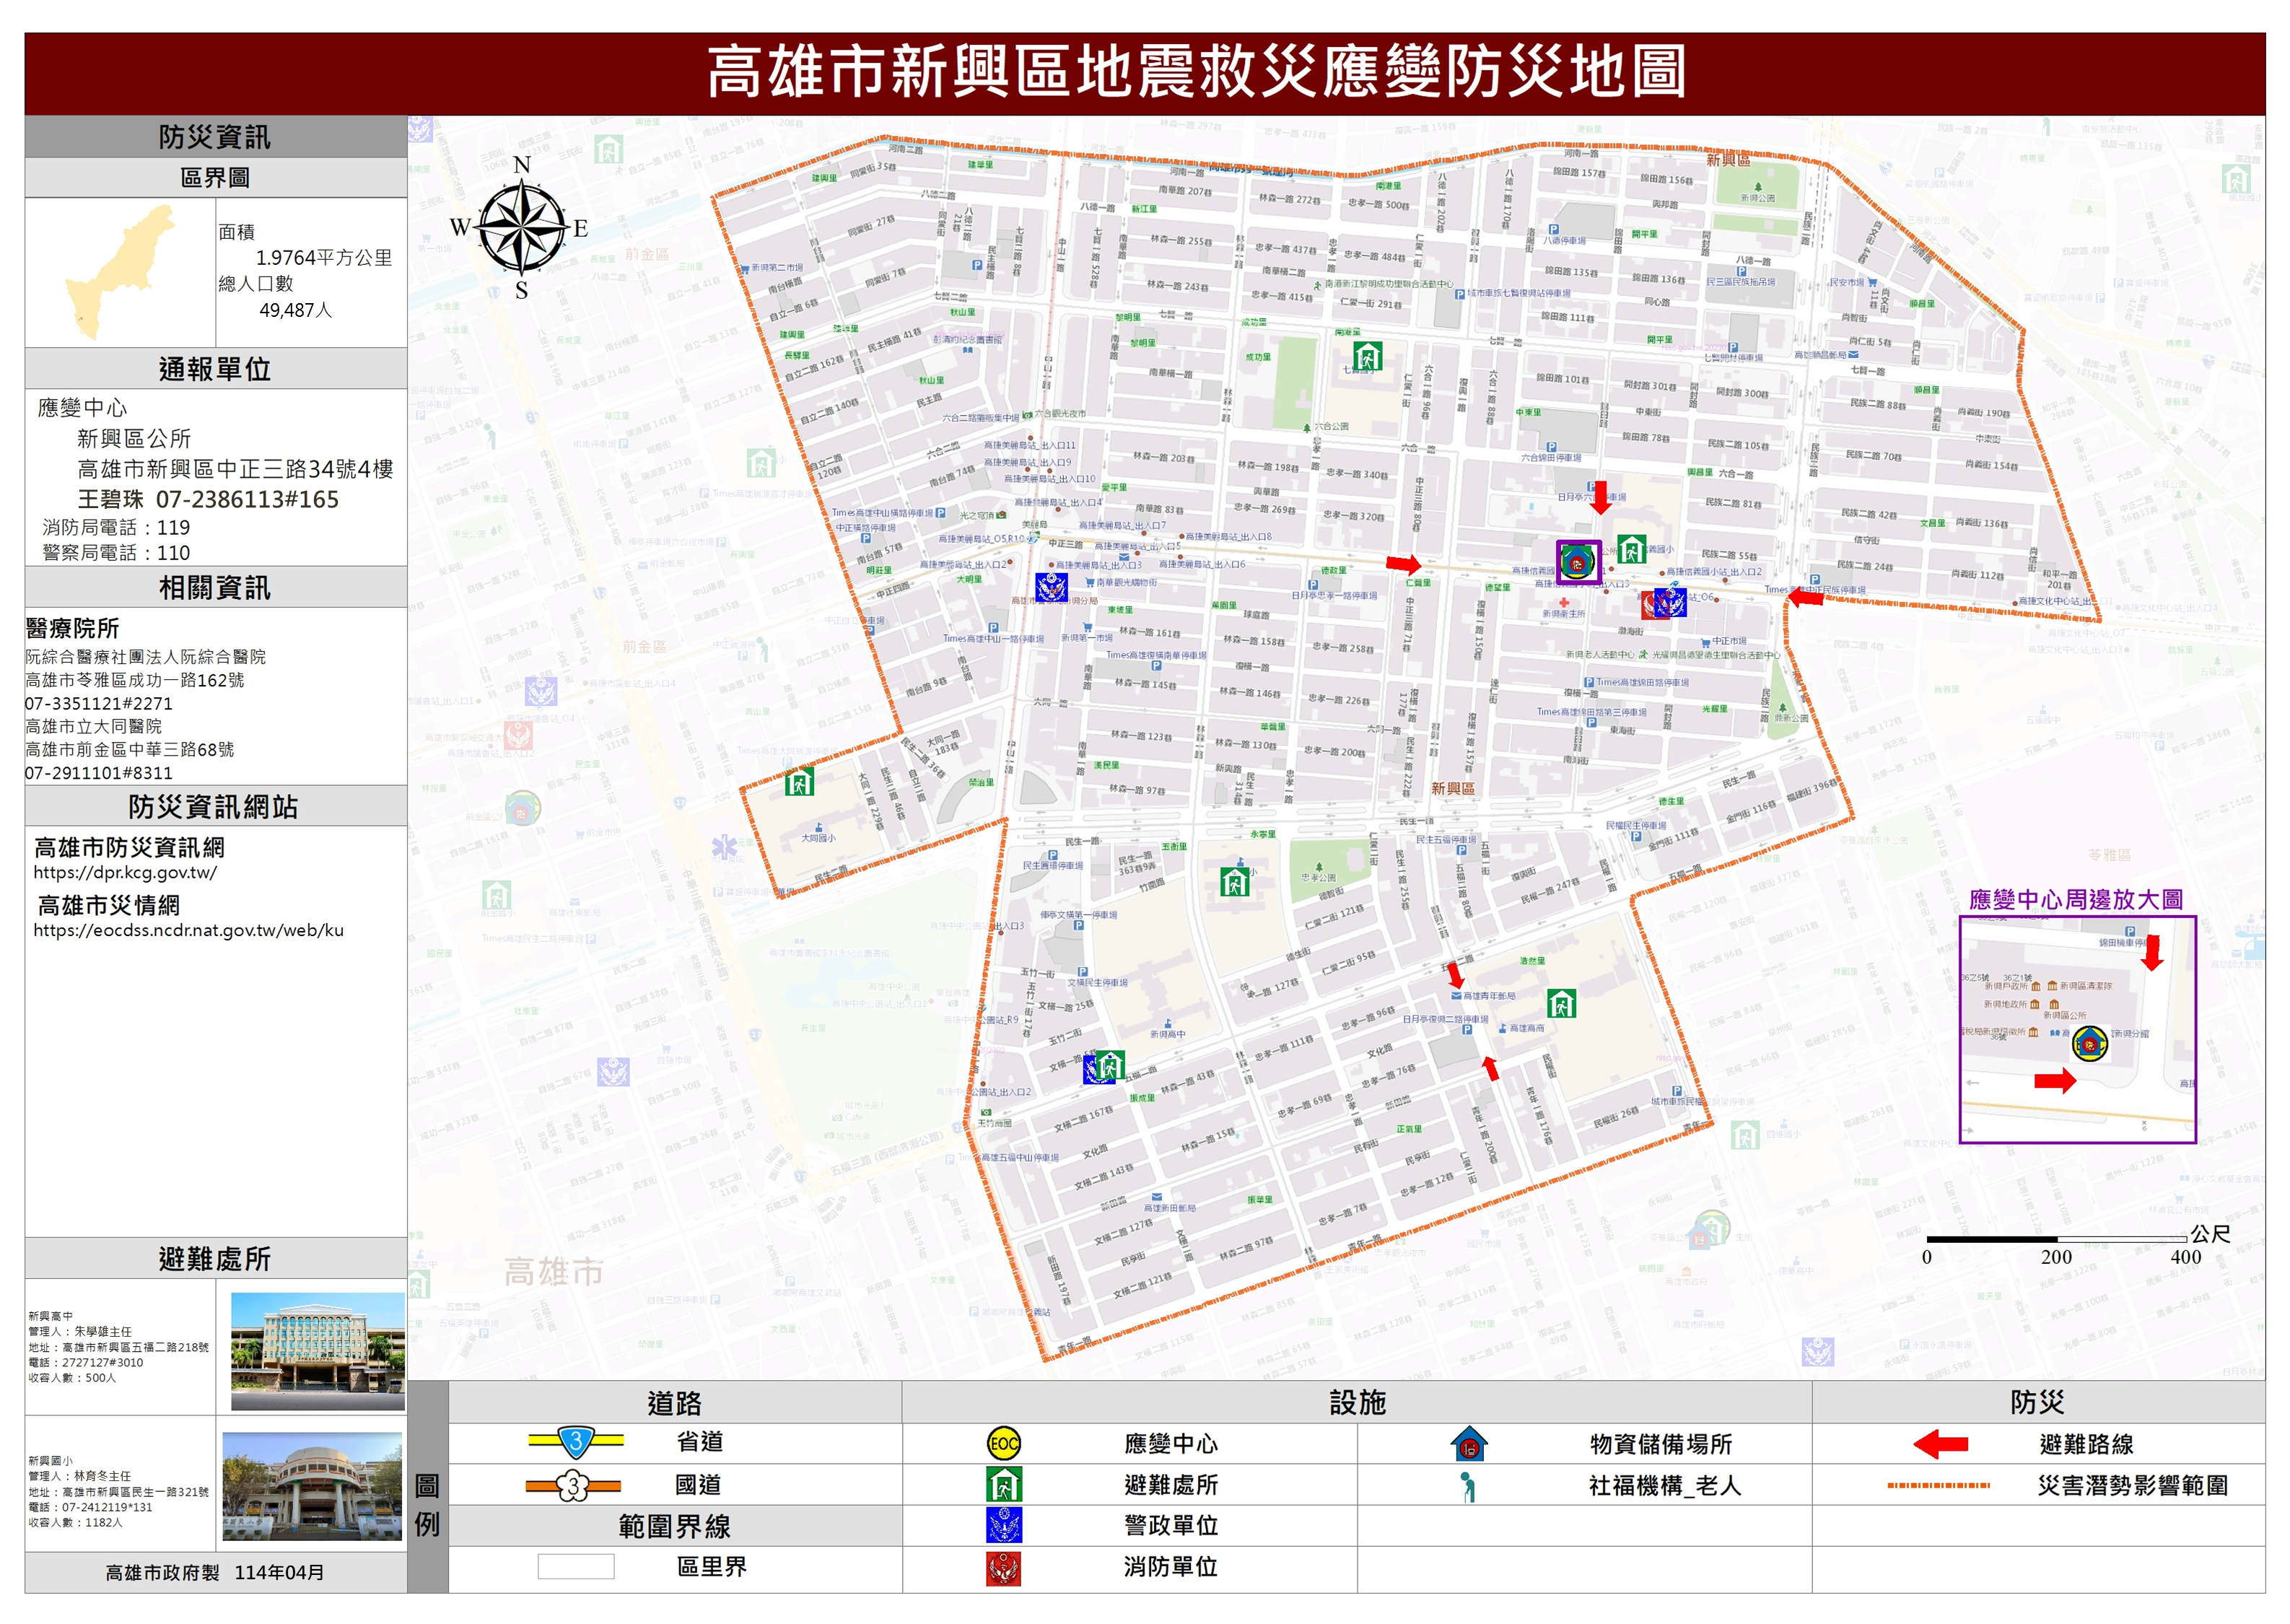Click the national highway 3 legend symbol
The width and height of the screenshot is (2290, 1624).
coord(573,1485)
